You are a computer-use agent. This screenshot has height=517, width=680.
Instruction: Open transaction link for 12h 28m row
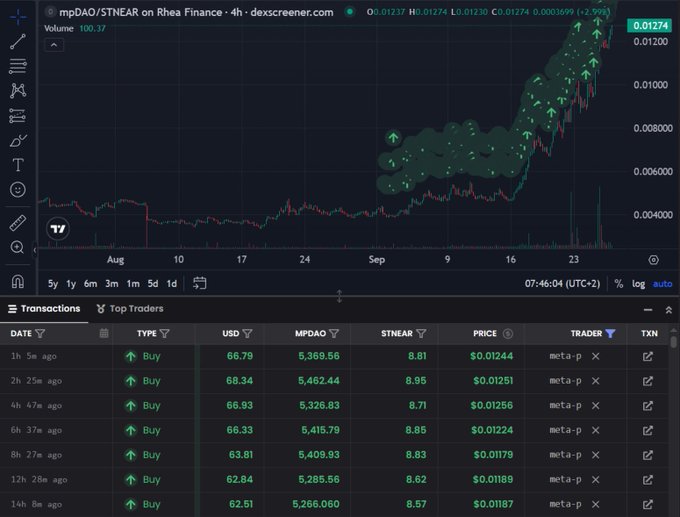tap(647, 480)
